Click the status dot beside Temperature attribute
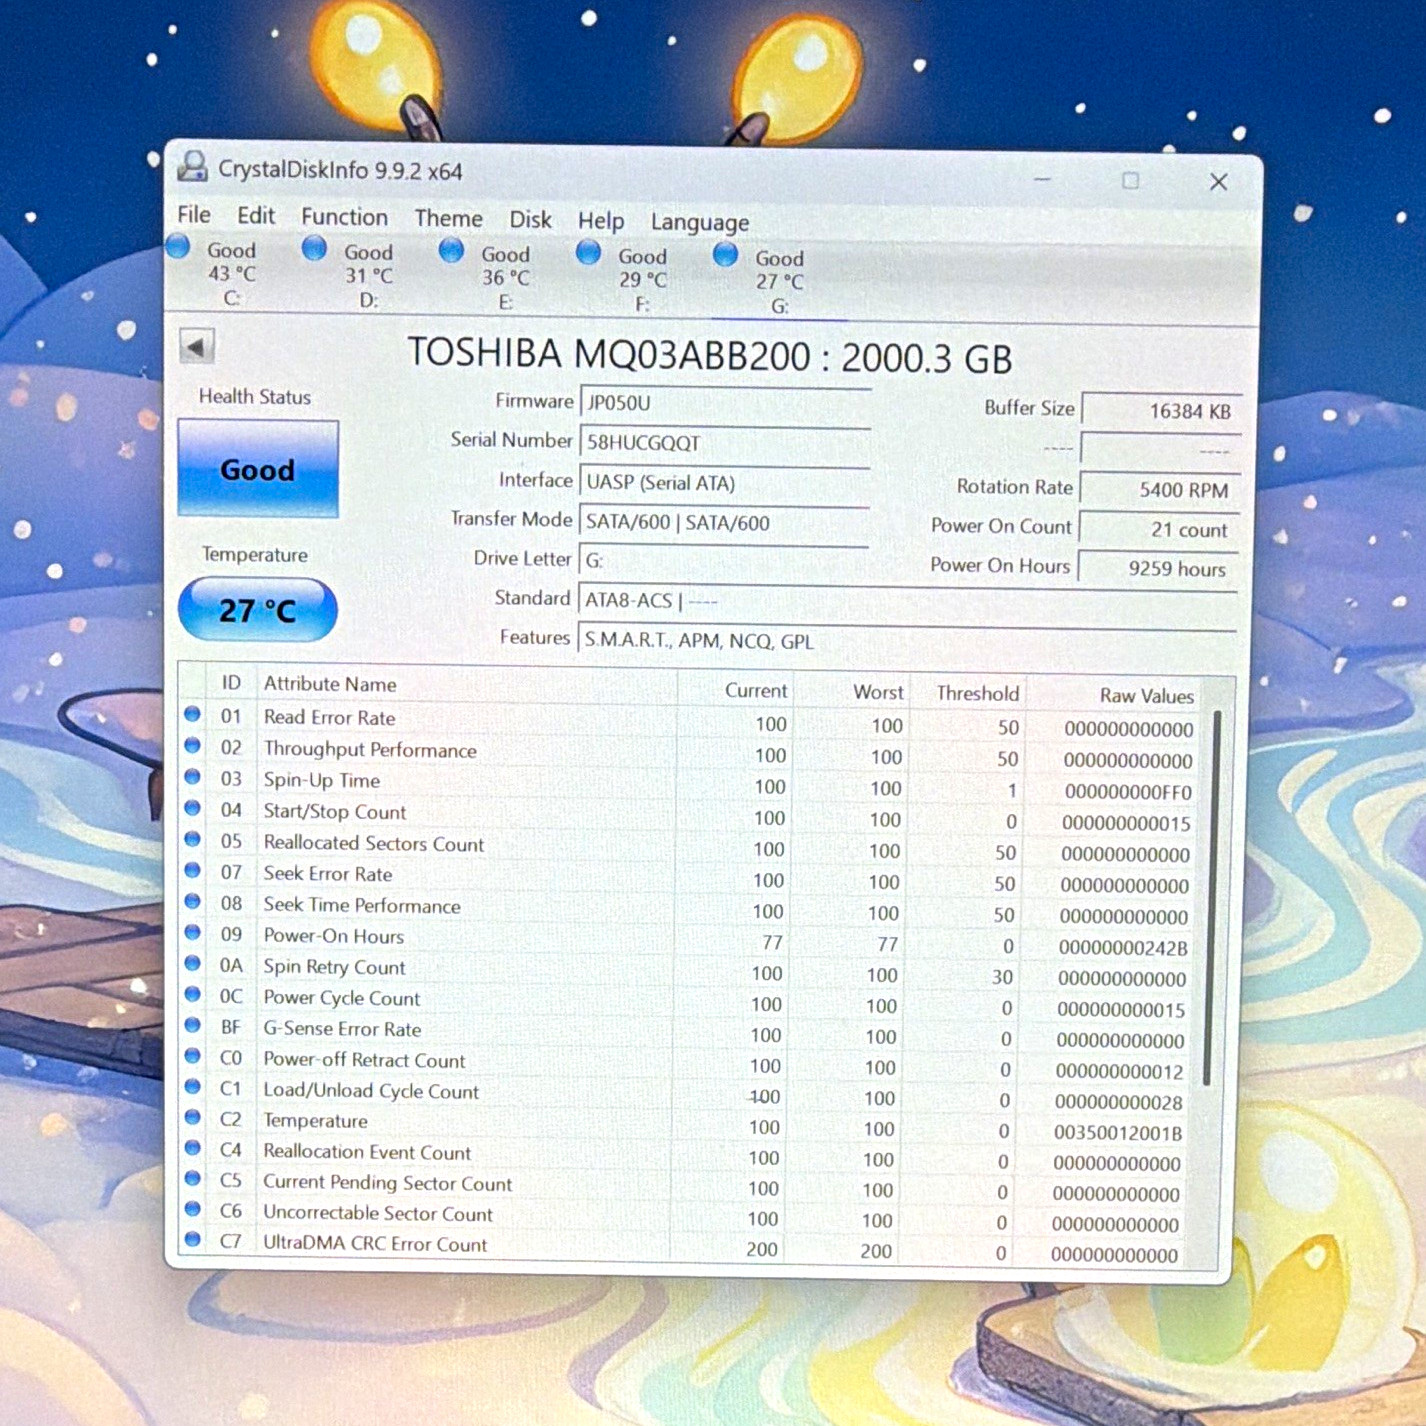The width and height of the screenshot is (1426, 1426). 192,1118
